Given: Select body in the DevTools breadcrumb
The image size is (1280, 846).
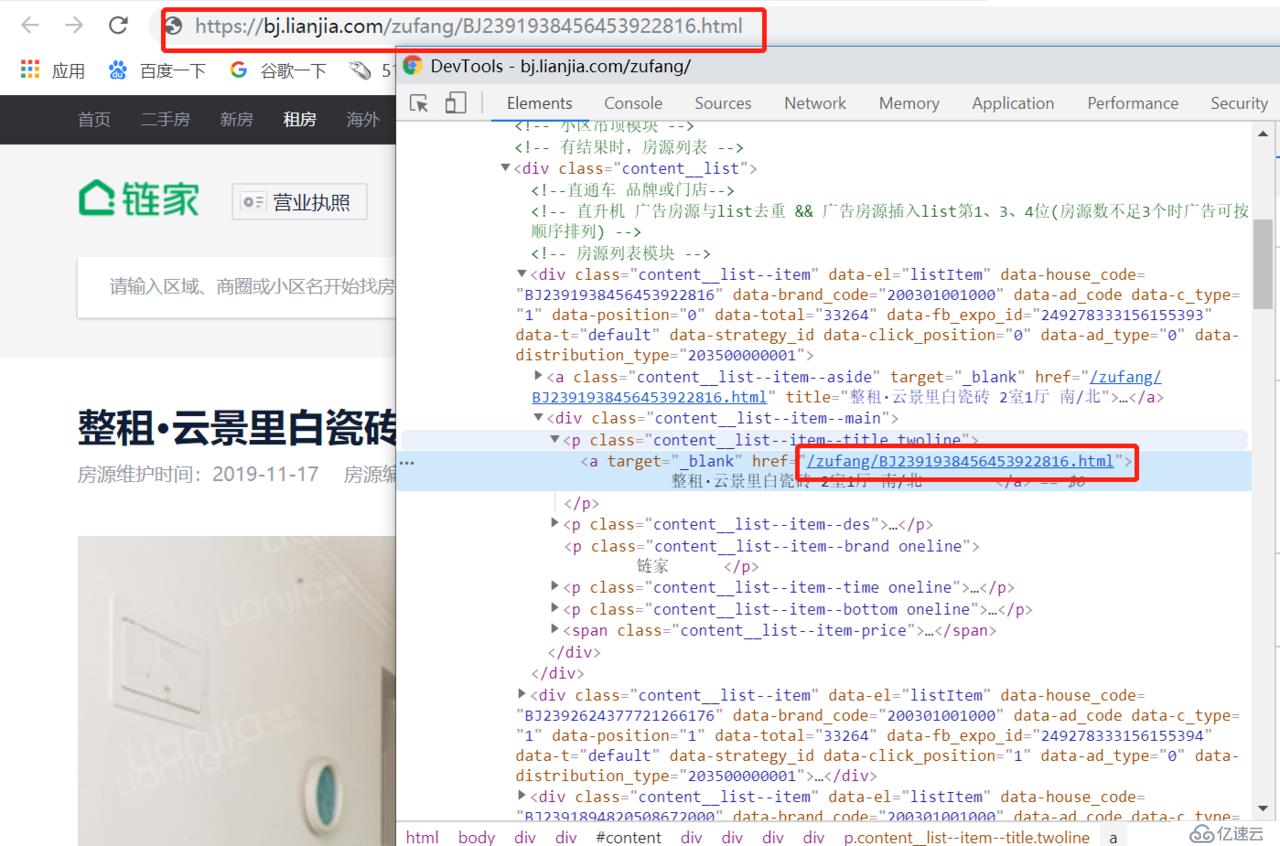Looking at the screenshot, I should 476,837.
